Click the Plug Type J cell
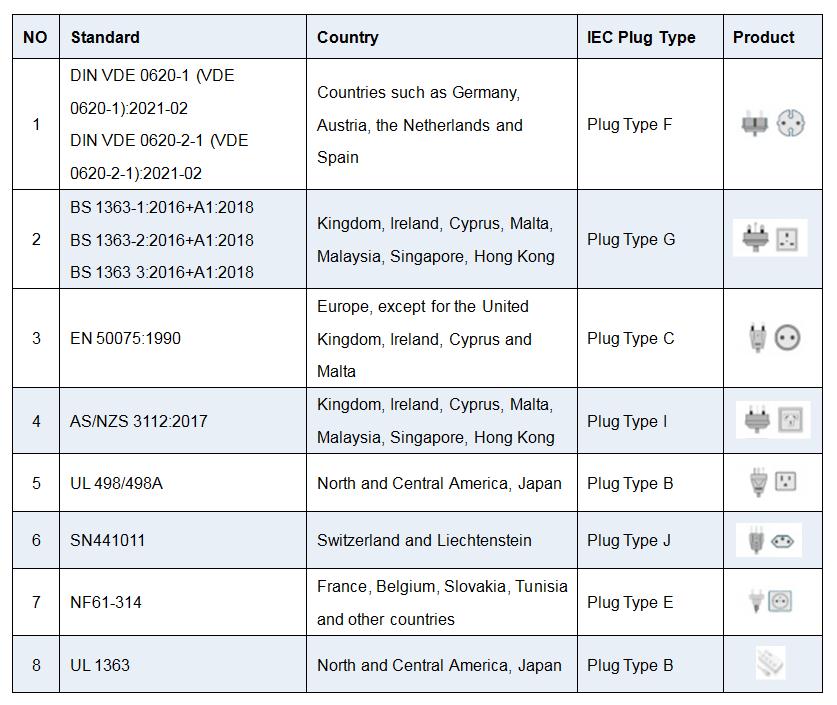 click(x=650, y=540)
